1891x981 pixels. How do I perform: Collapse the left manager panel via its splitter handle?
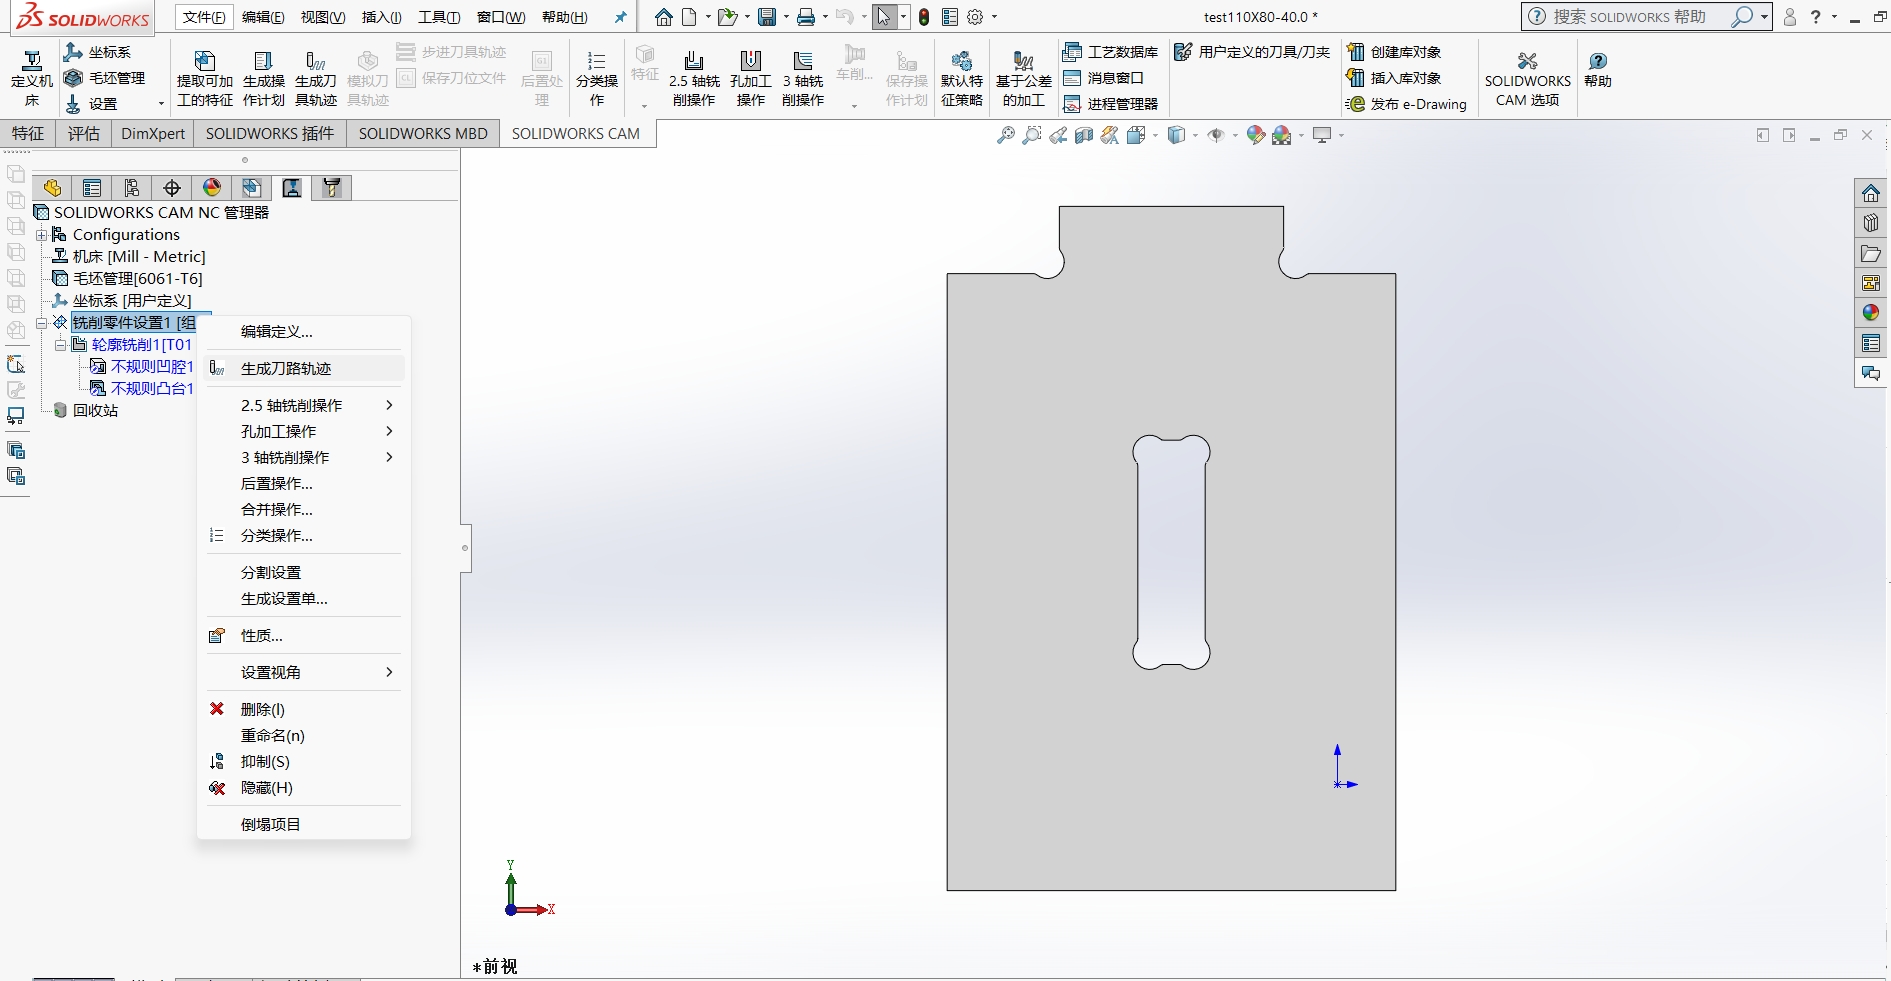click(x=465, y=548)
